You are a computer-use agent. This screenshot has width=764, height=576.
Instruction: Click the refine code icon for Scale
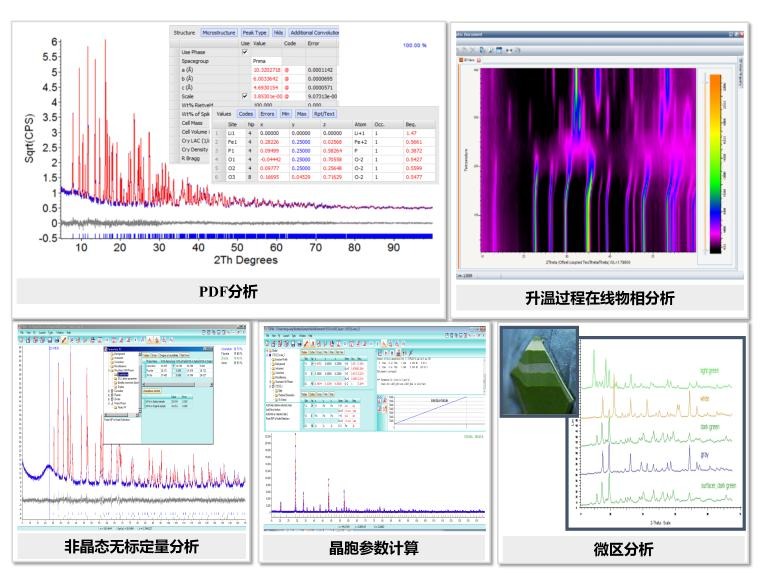(286, 95)
